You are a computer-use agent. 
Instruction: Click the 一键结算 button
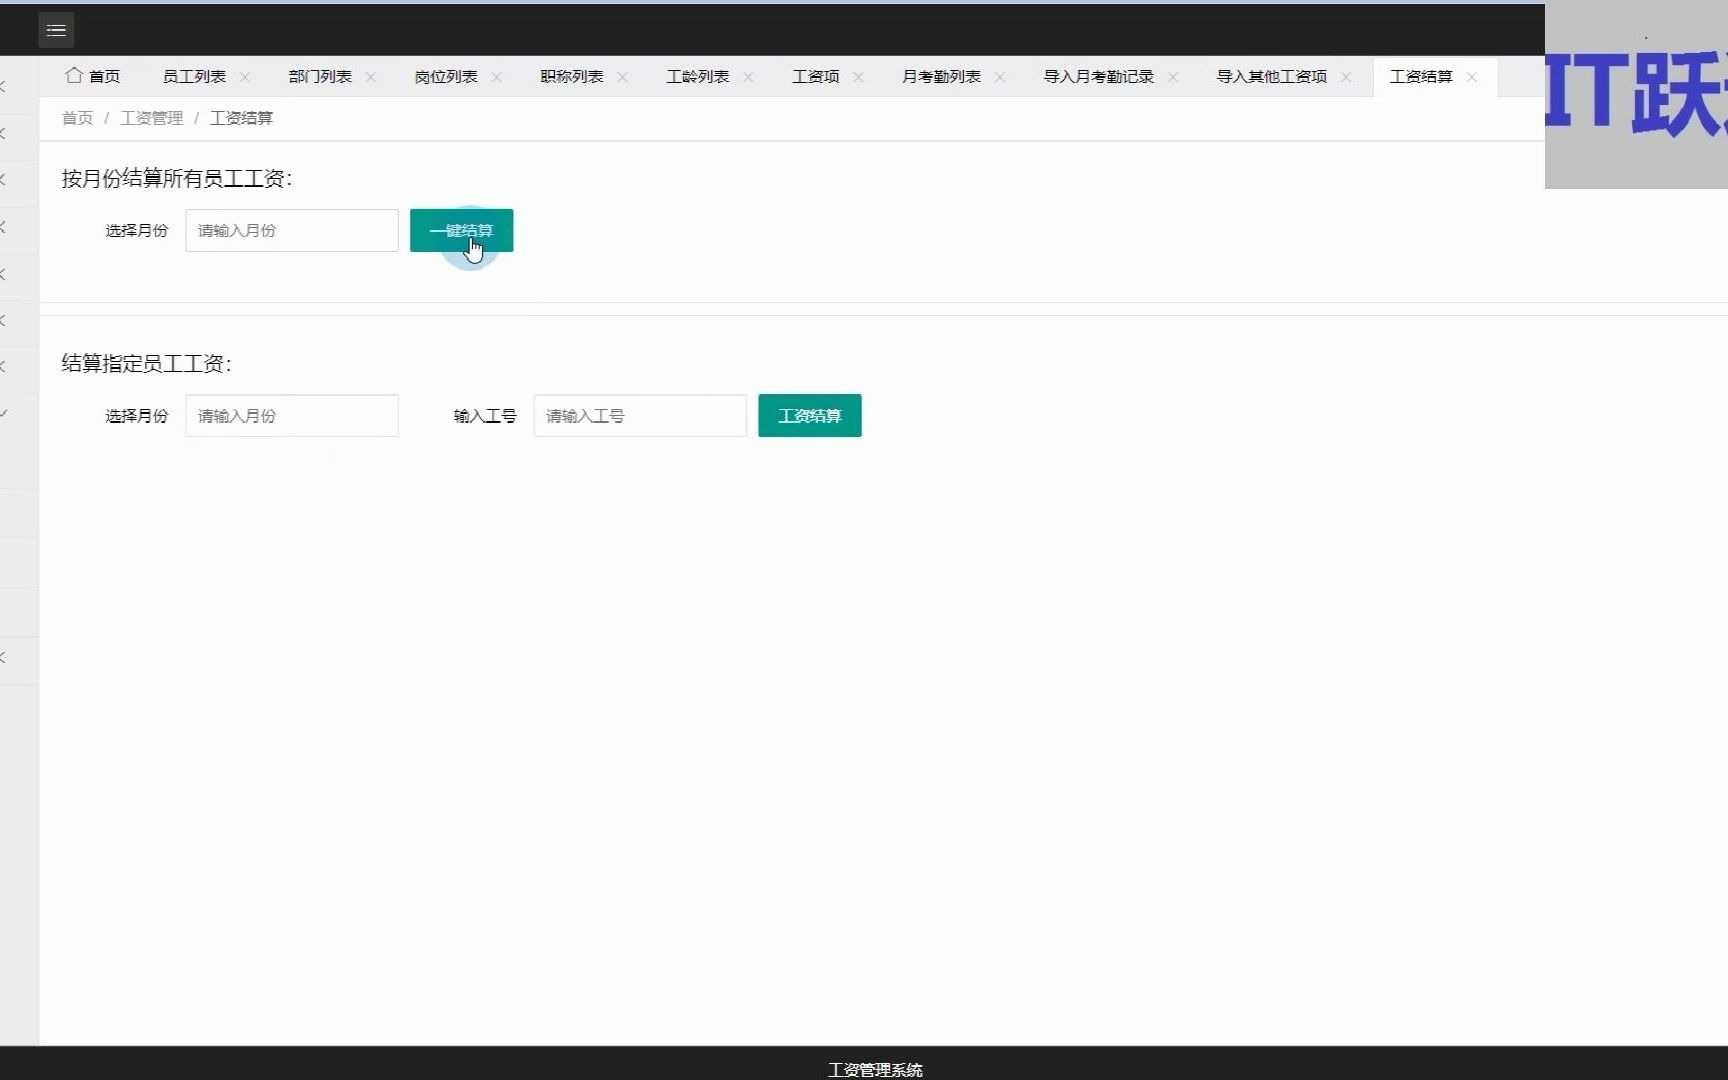point(461,230)
